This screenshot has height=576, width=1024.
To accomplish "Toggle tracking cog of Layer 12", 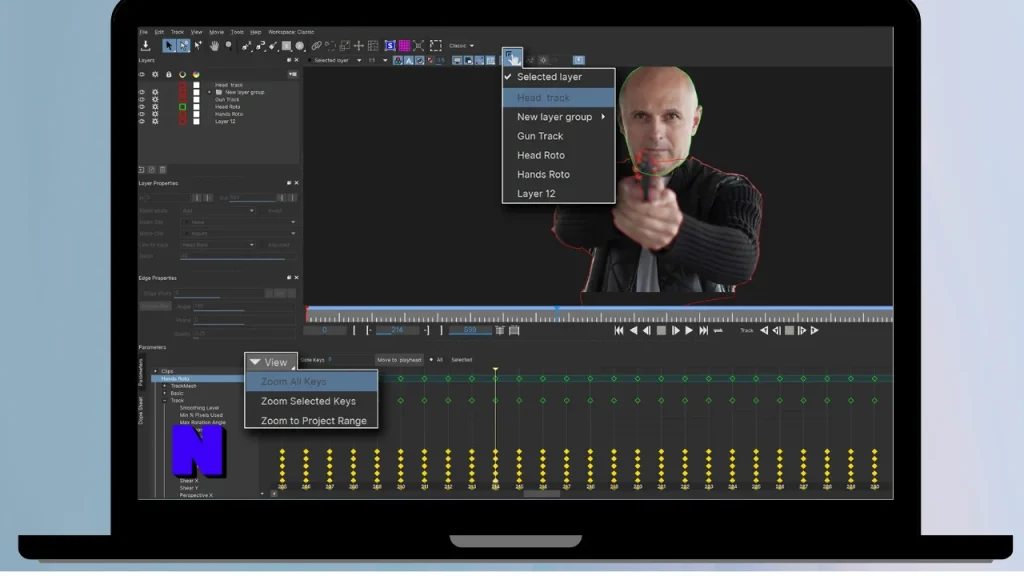I will tap(155, 121).
